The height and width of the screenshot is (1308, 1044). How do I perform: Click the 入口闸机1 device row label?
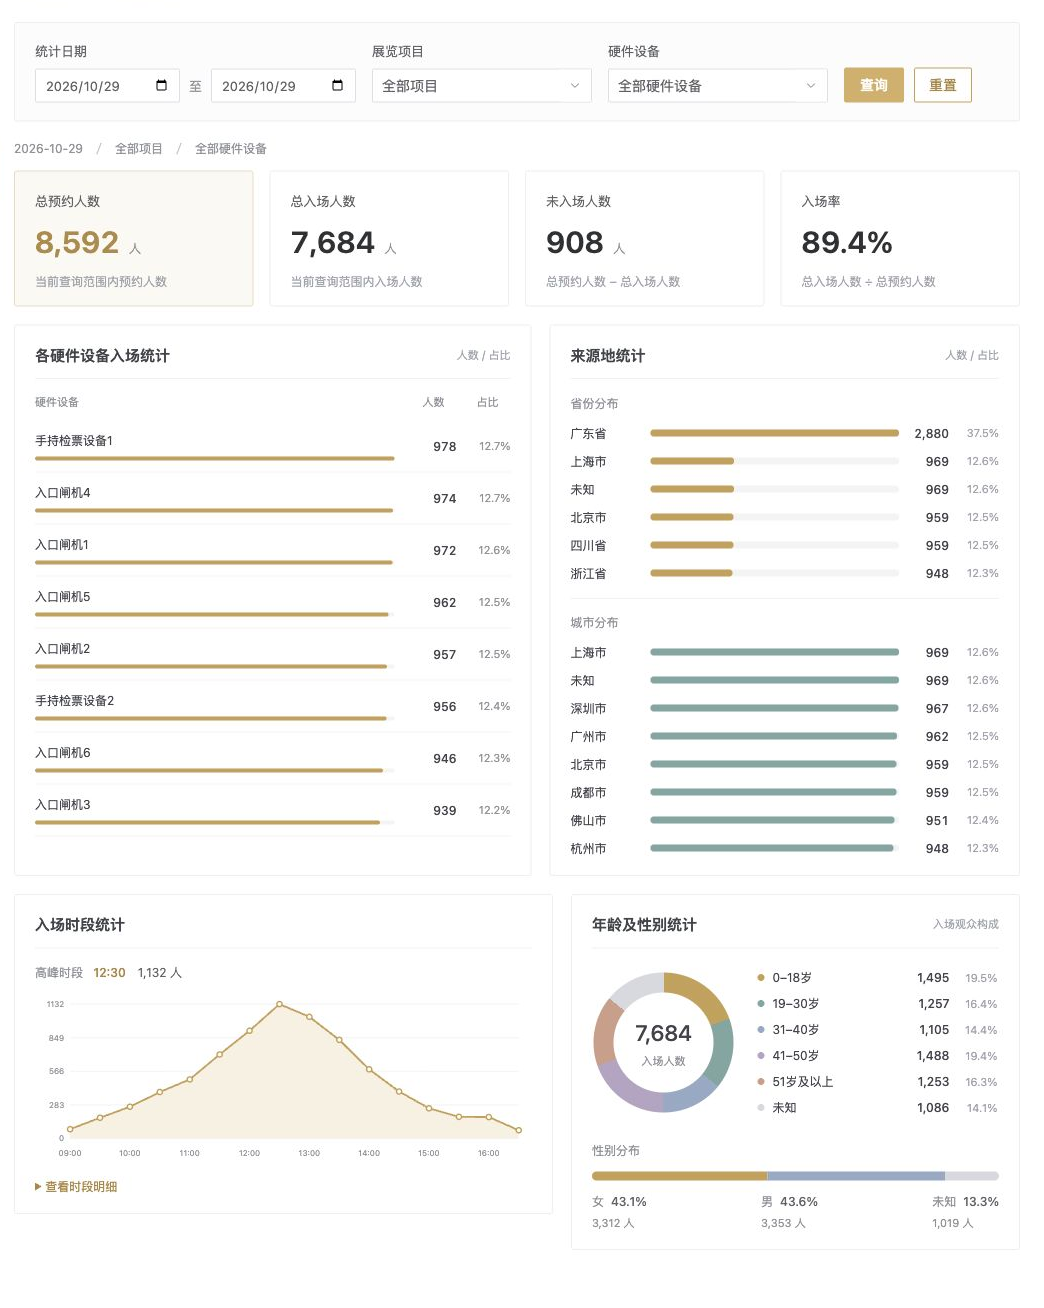click(x=62, y=545)
